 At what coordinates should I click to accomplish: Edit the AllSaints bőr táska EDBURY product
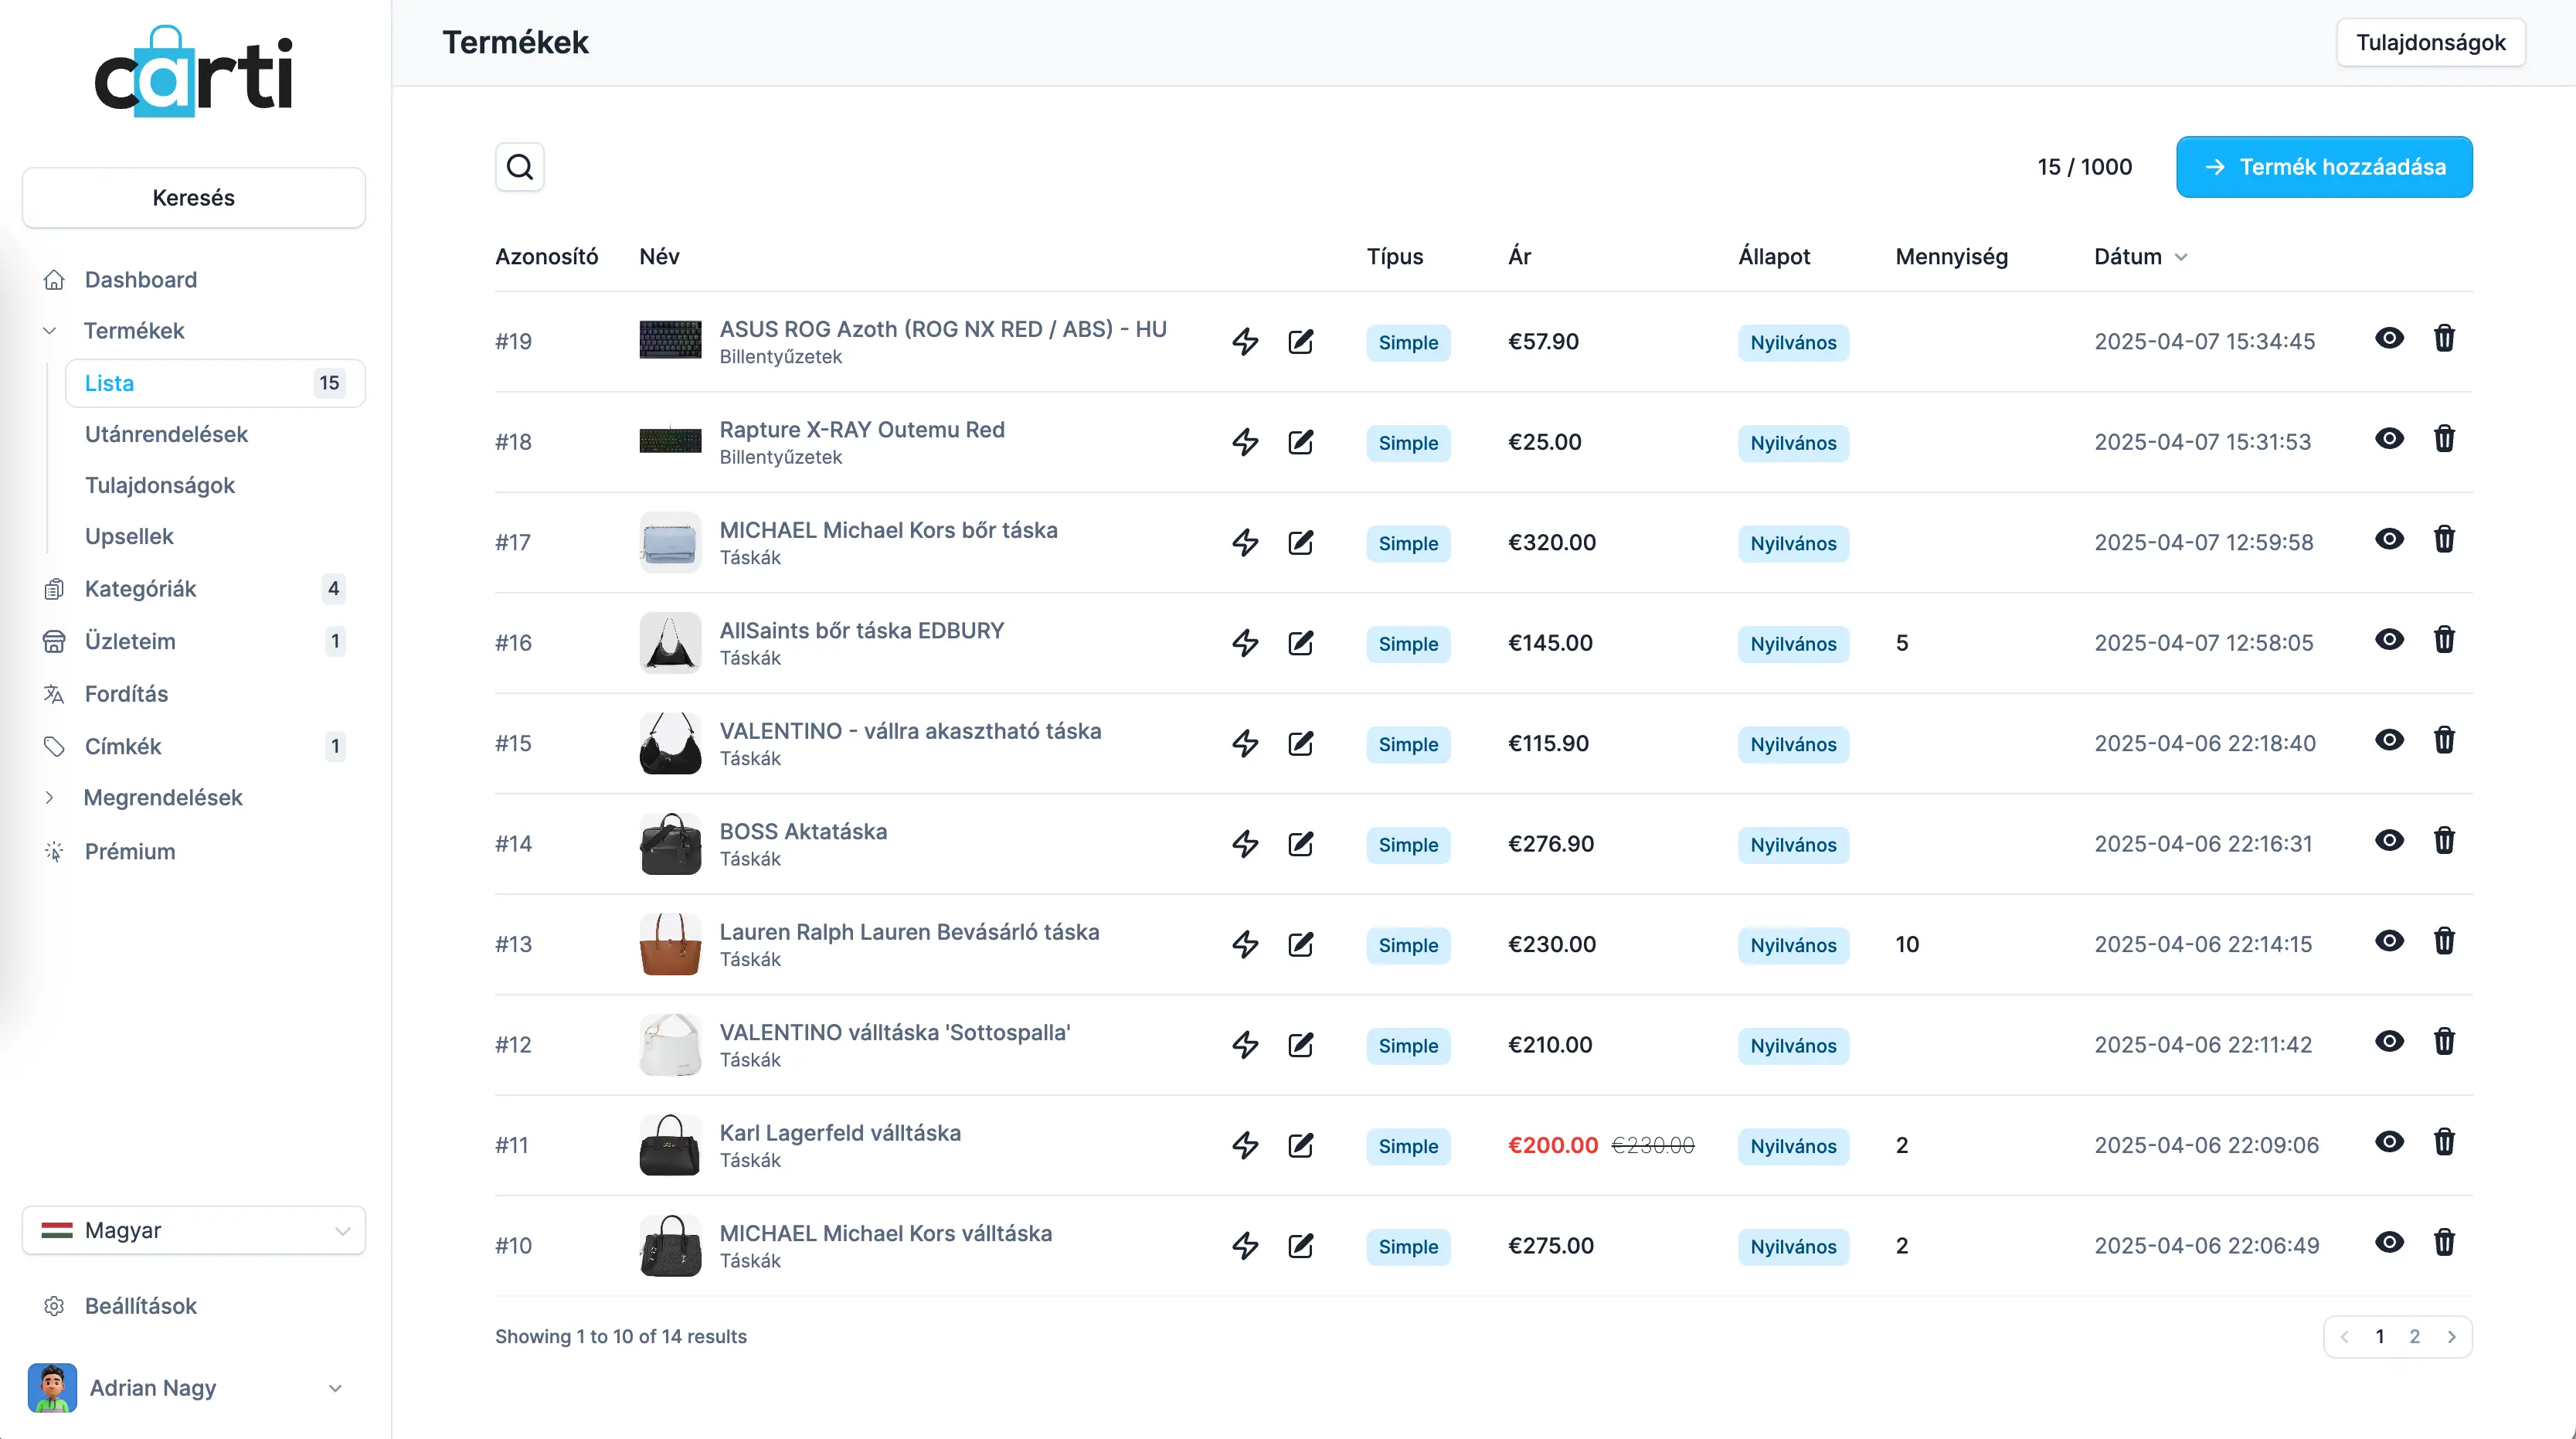click(x=1301, y=643)
